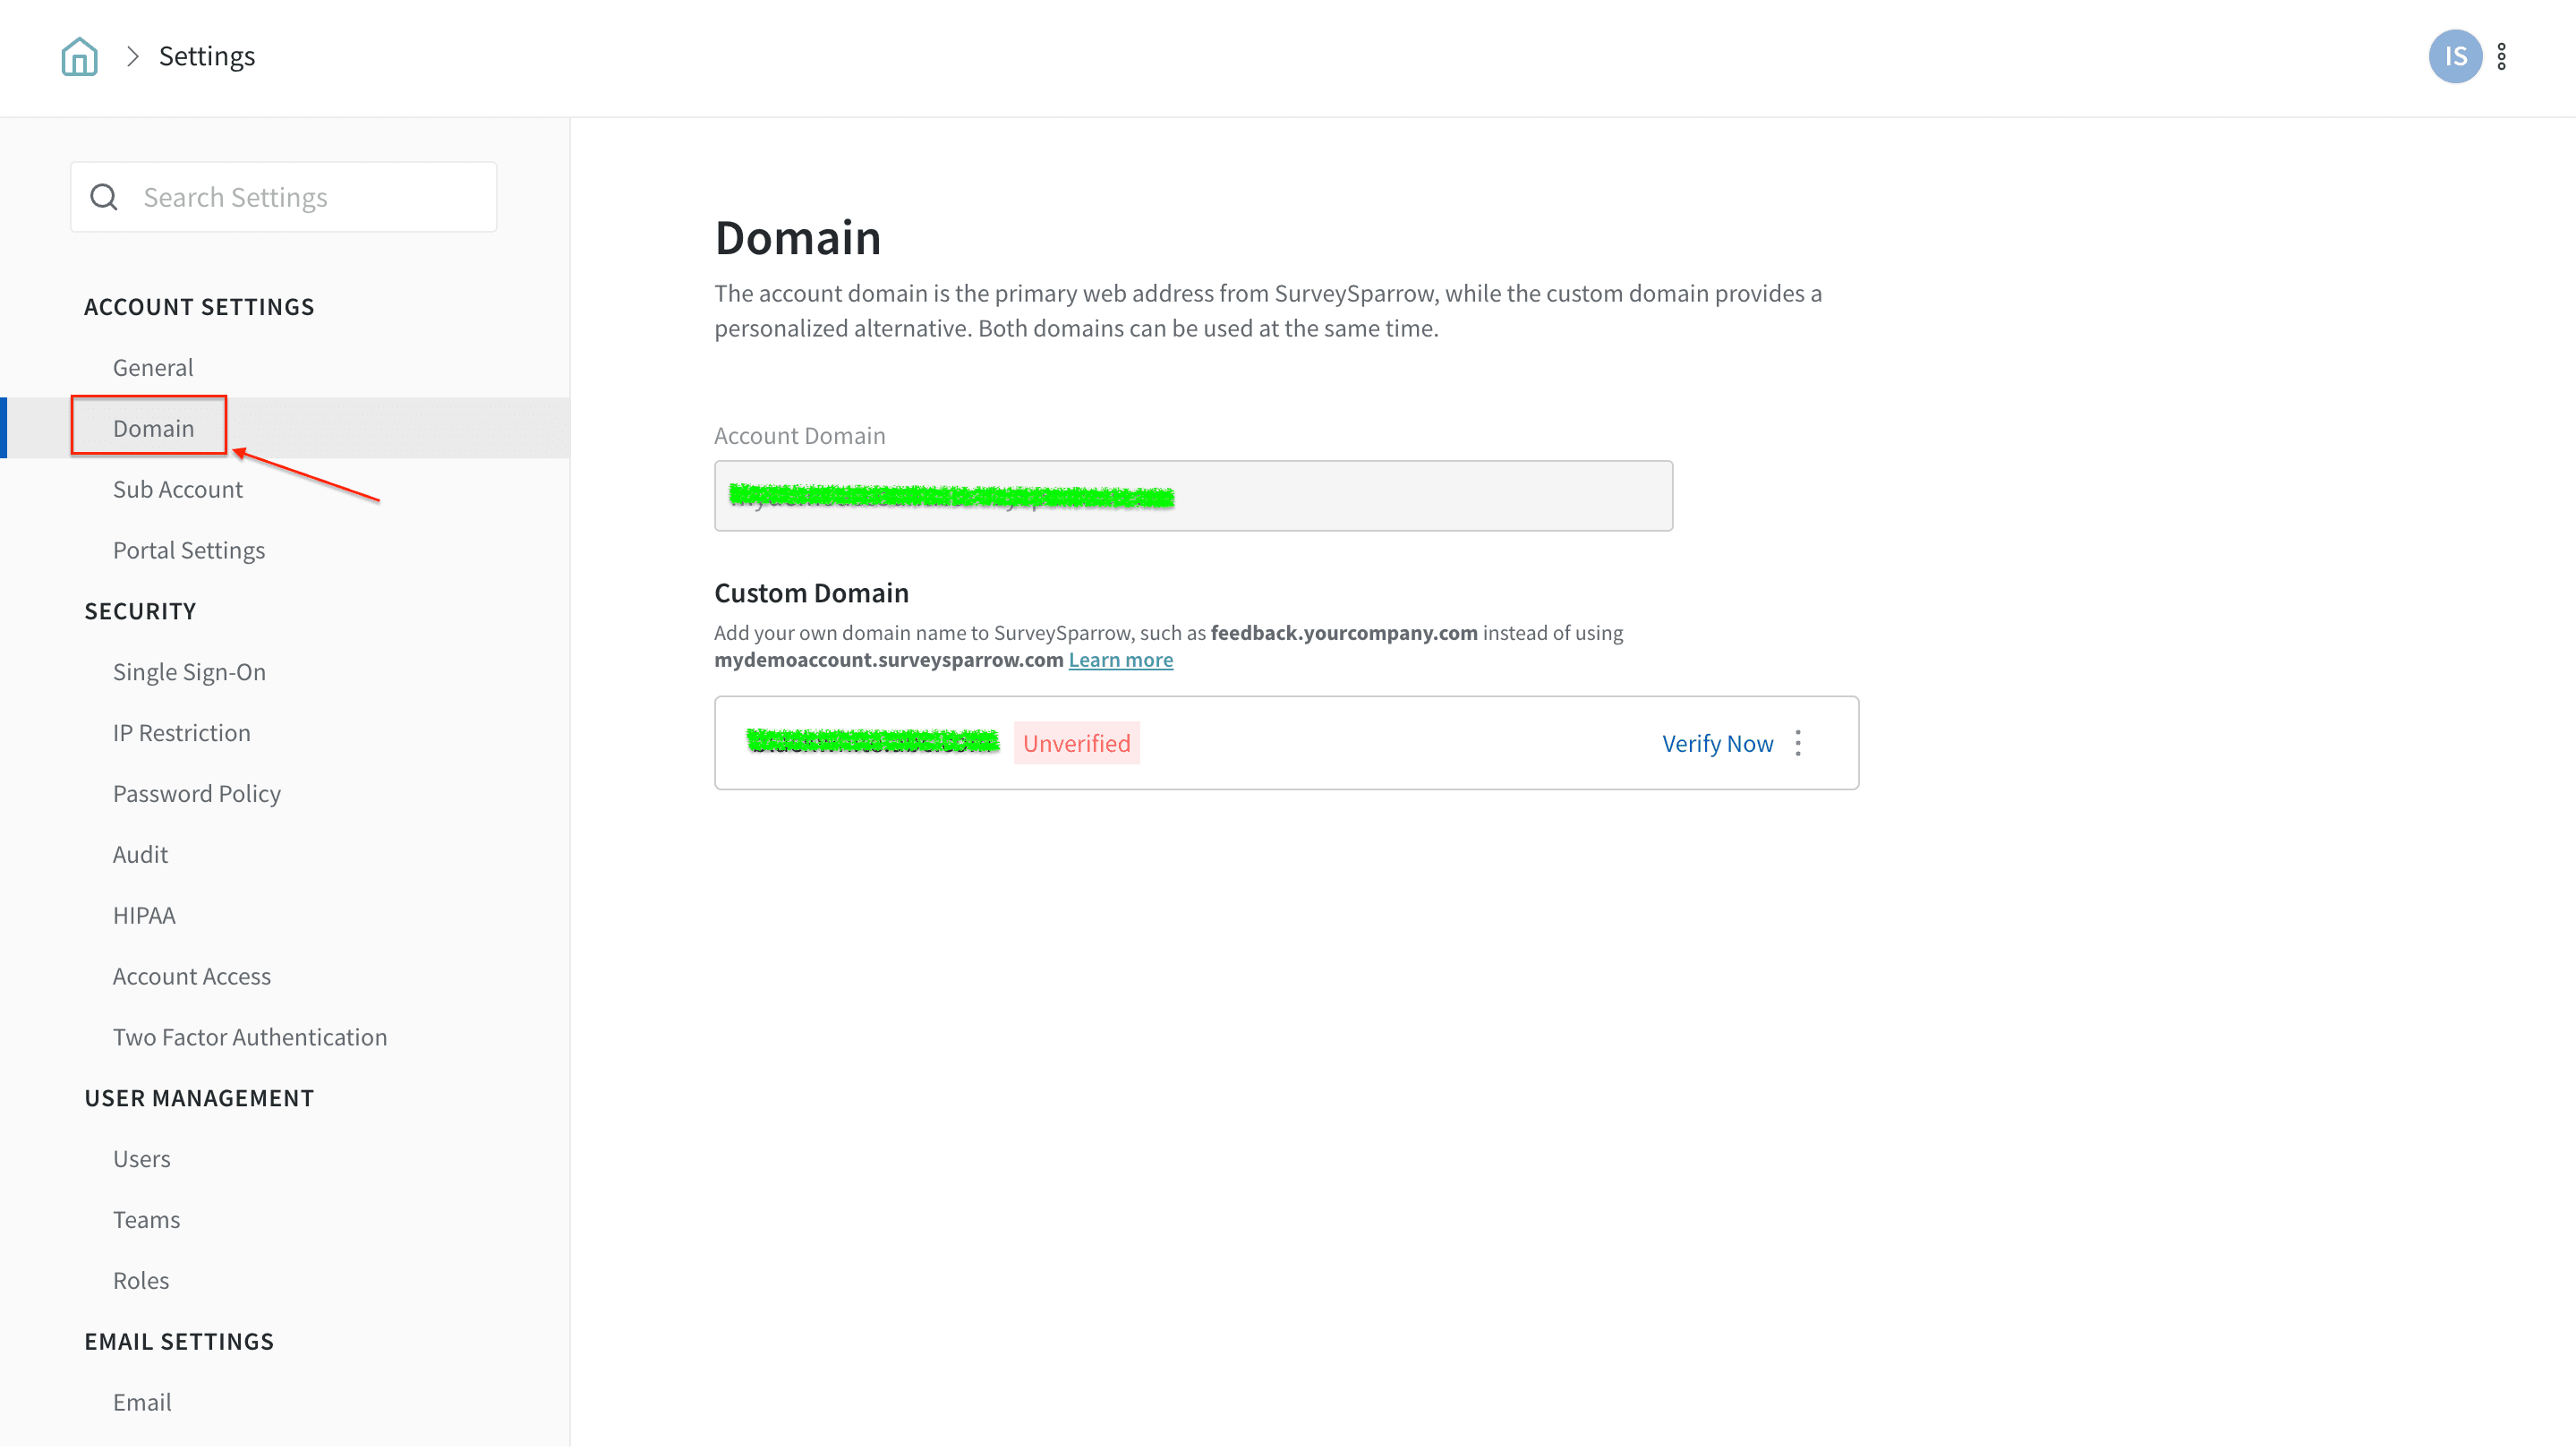The image size is (2576, 1450).
Task: Open the top-right three-dot menu
Action: click(2501, 57)
